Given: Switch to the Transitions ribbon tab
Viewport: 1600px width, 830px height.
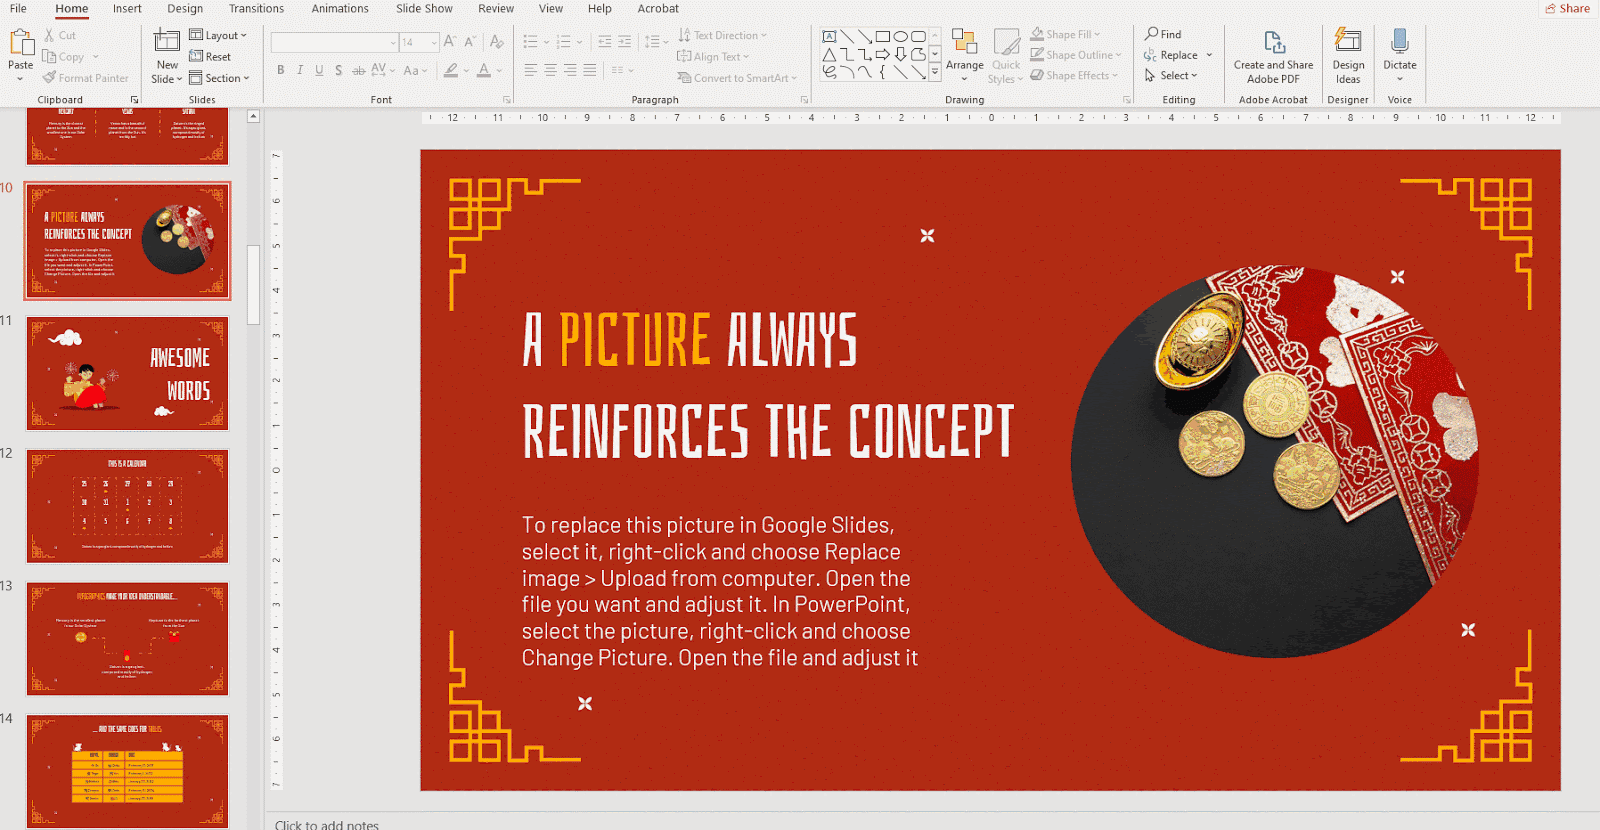Looking at the screenshot, I should (256, 9).
